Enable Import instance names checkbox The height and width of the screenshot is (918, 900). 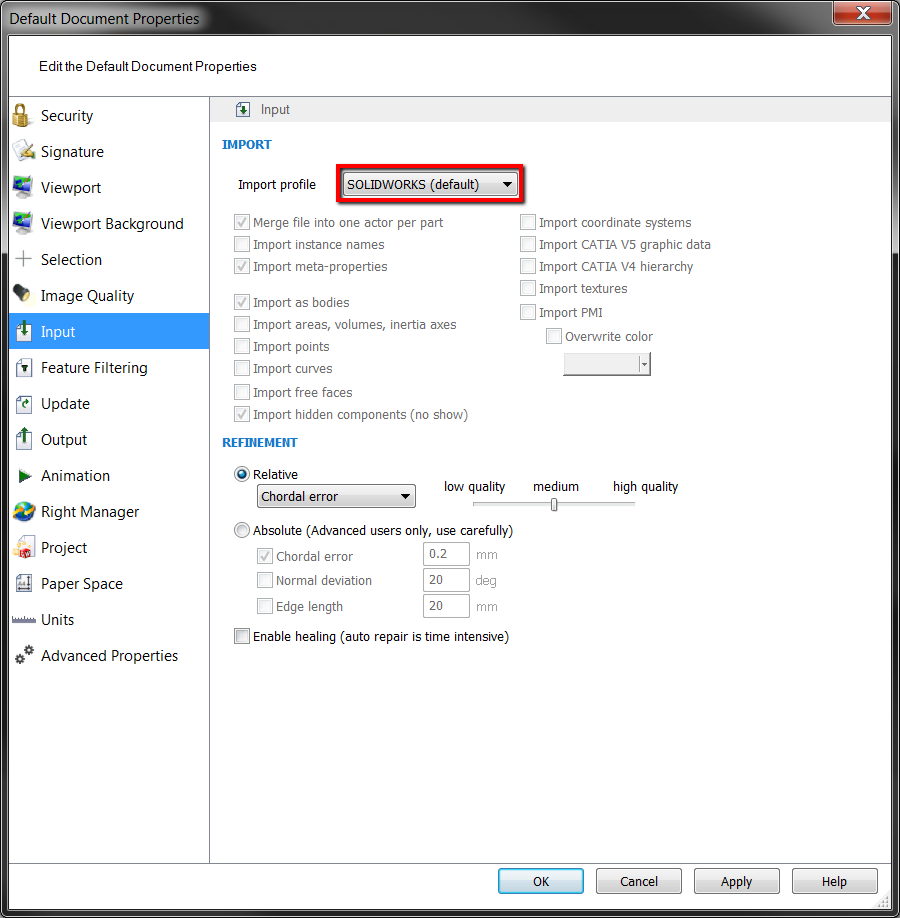(242, 244)
